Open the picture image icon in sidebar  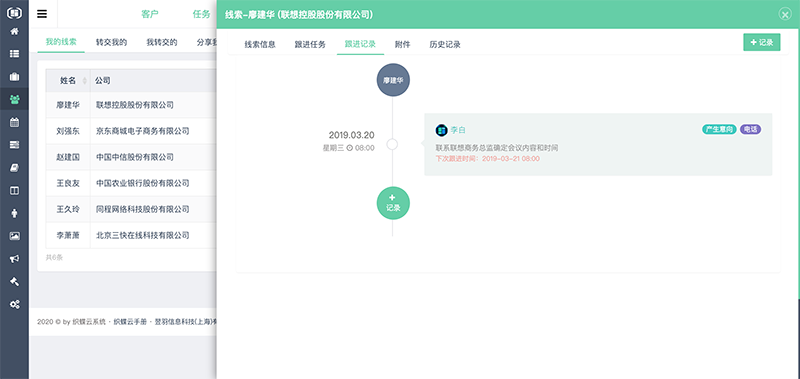tap(14, 236)
